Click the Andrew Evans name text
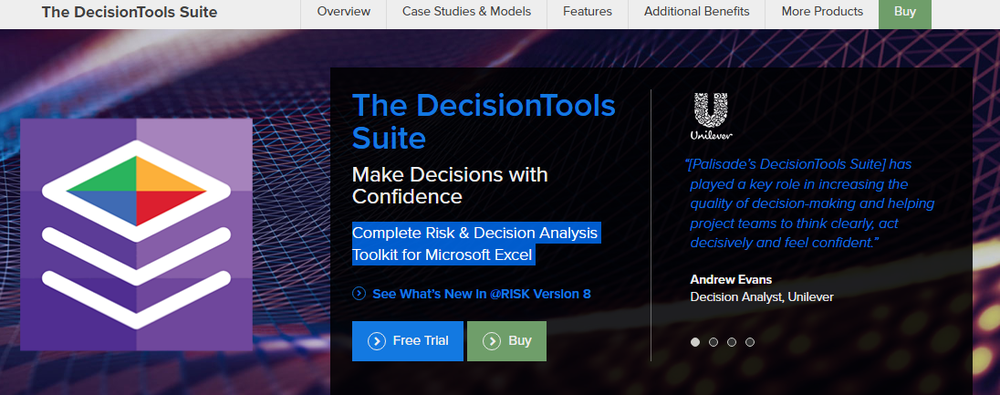The height and width of the screenshot is (395, 1000). [x=731, y=279]
